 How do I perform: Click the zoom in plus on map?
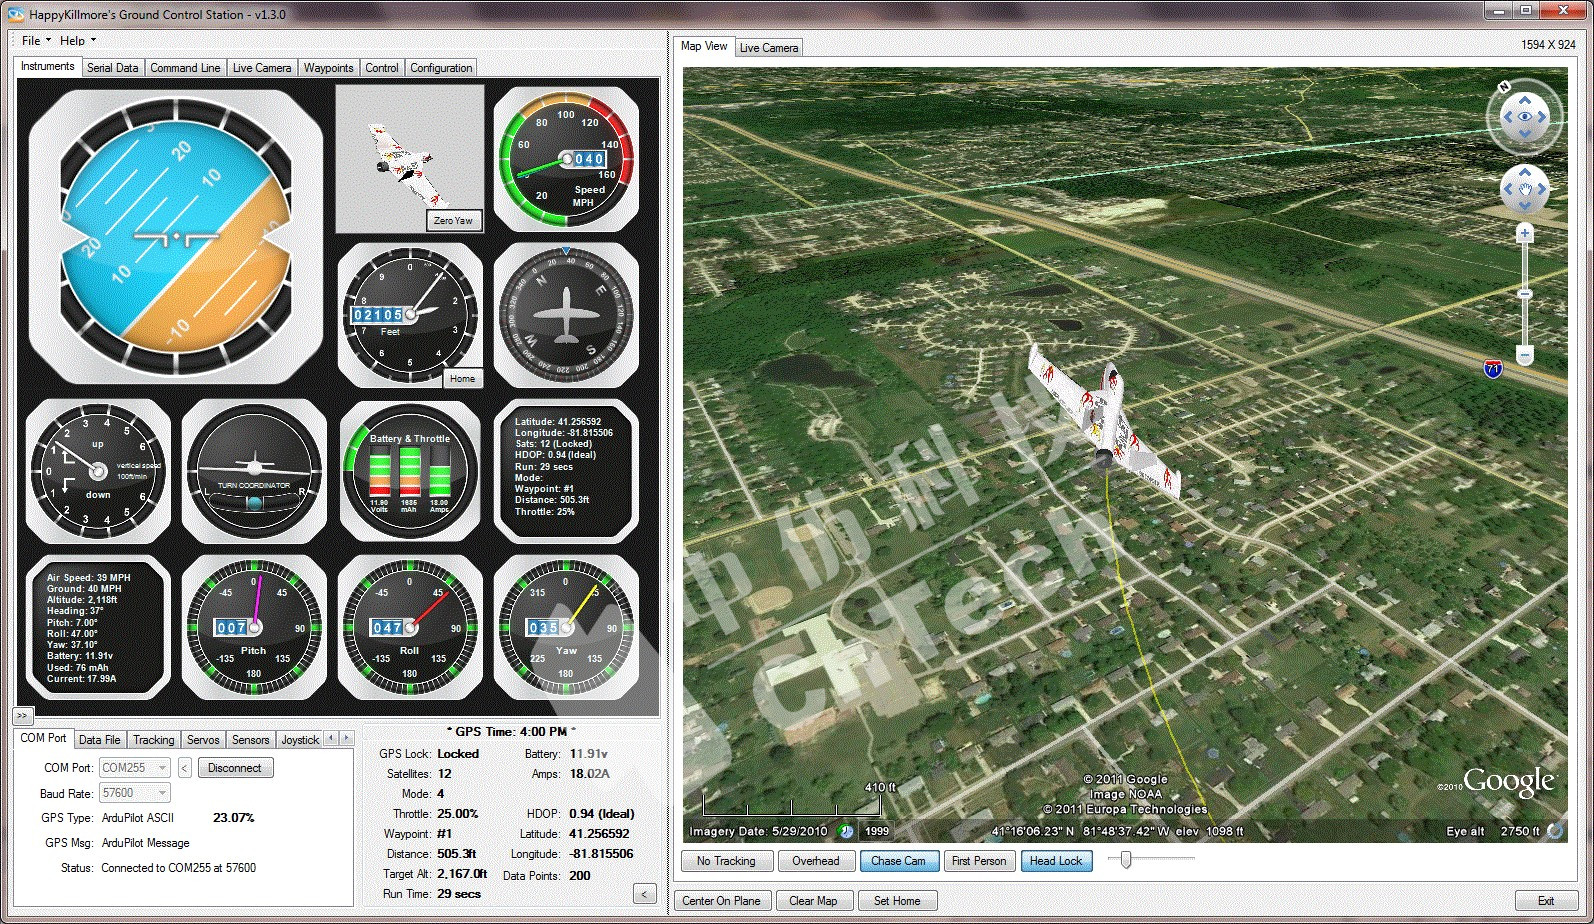1524,234
